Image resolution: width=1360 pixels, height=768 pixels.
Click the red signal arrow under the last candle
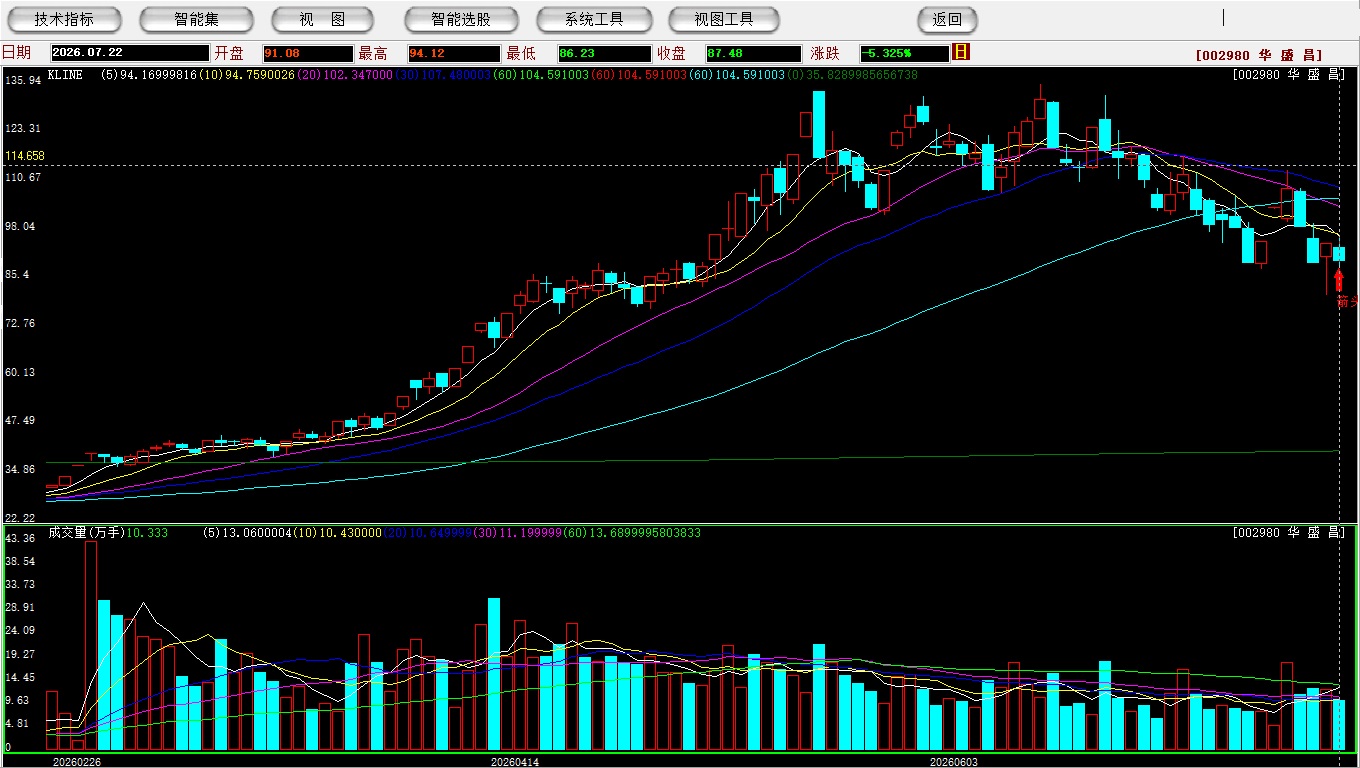pos(1339,280)
